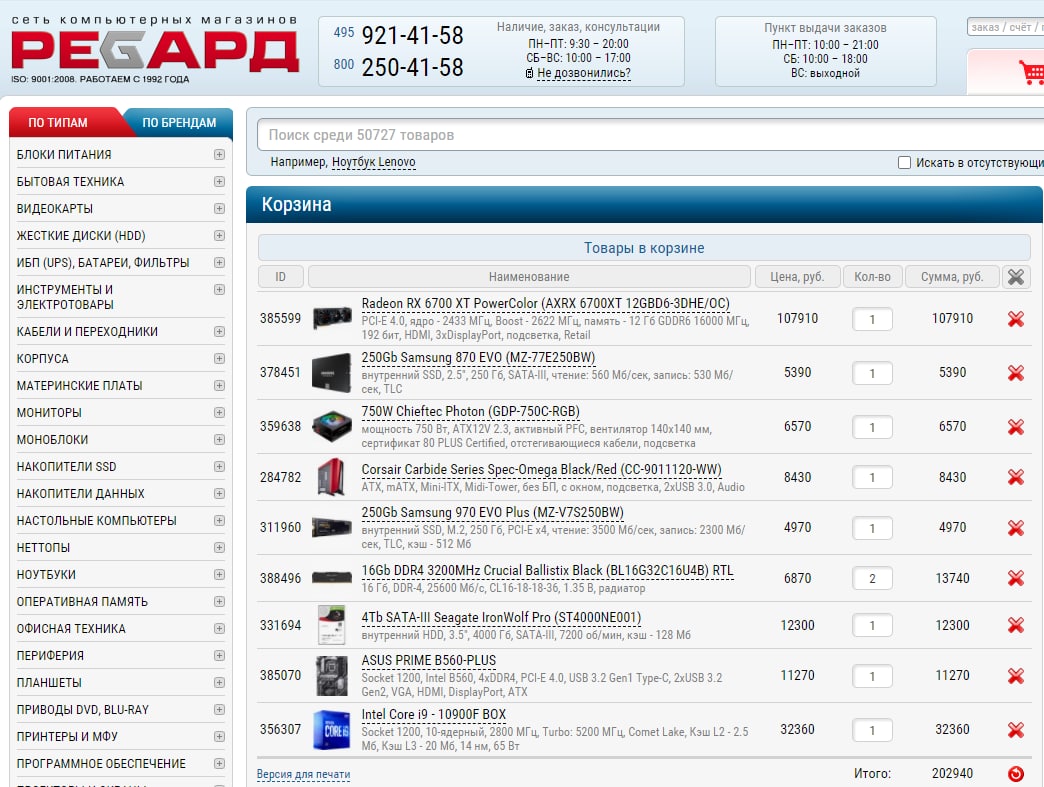
Task: Remove Chieftec Photon 750W from cart
Action: click(1015, 427)
